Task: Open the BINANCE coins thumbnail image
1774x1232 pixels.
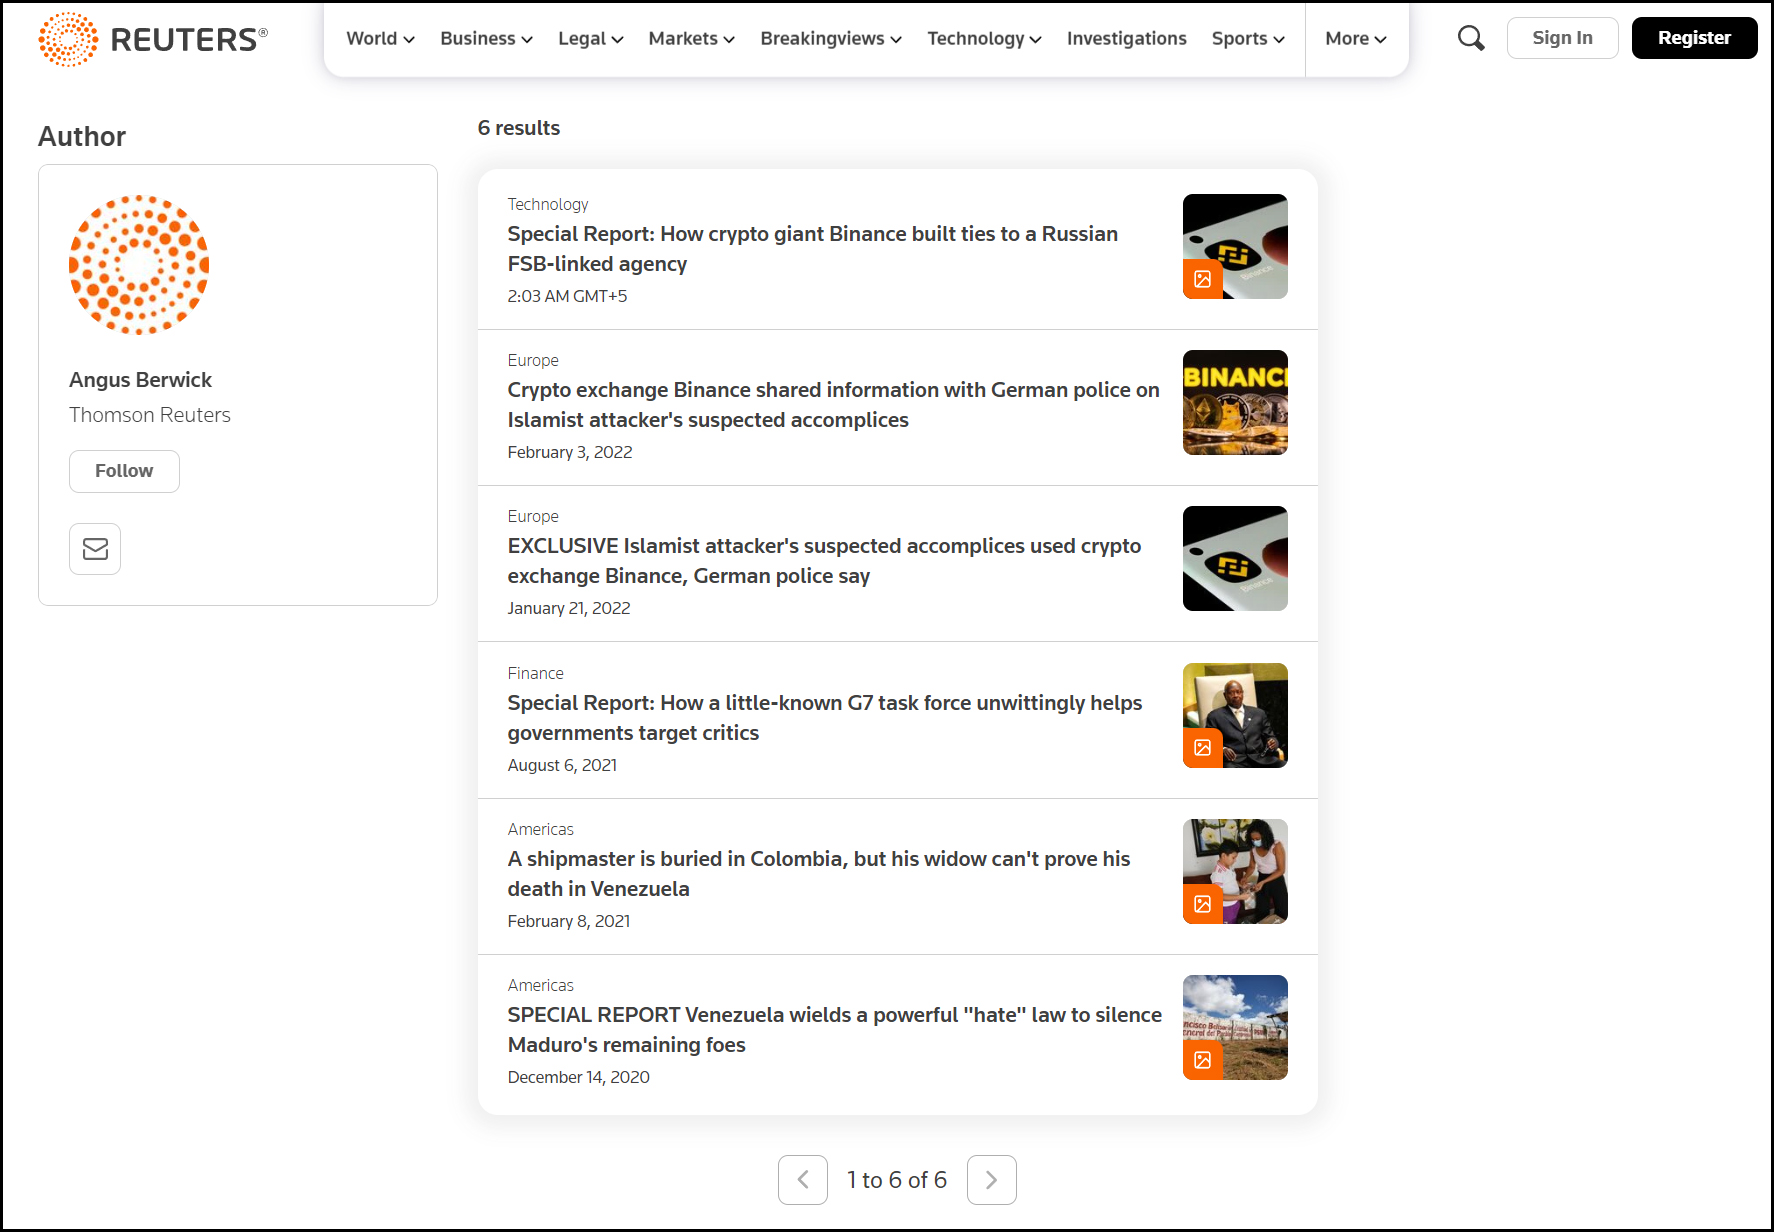Action: click(1235, 402)
